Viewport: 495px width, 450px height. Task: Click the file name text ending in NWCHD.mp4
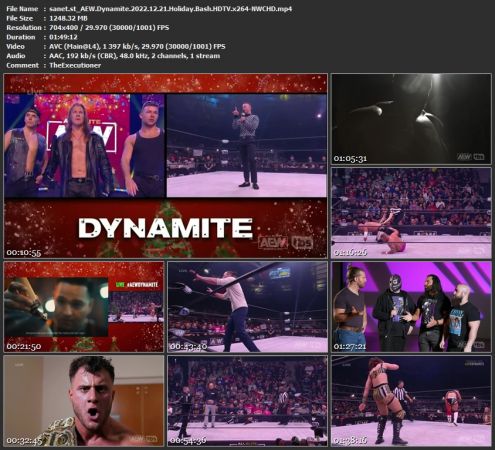pos(171,9)
